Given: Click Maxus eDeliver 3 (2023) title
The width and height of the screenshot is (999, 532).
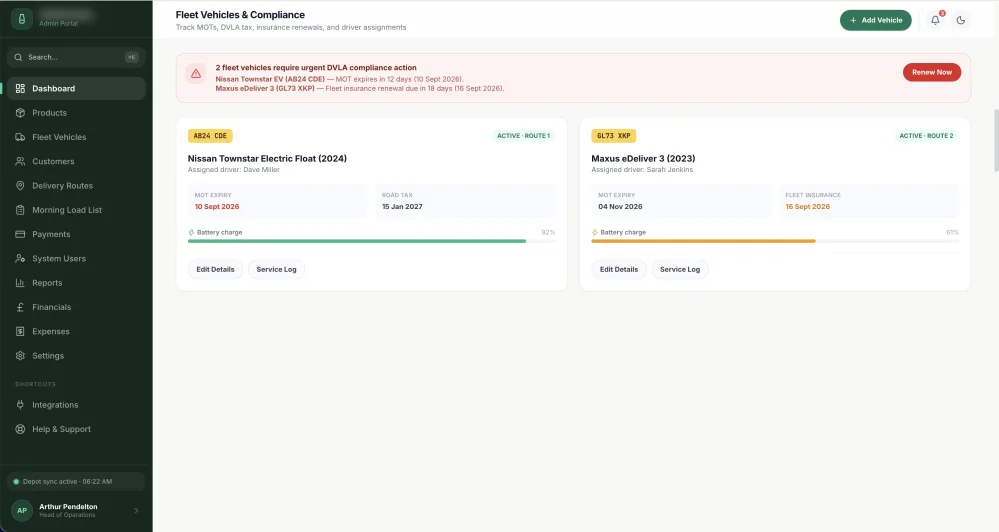Looking at the screenshot, I should click(643, 159).
